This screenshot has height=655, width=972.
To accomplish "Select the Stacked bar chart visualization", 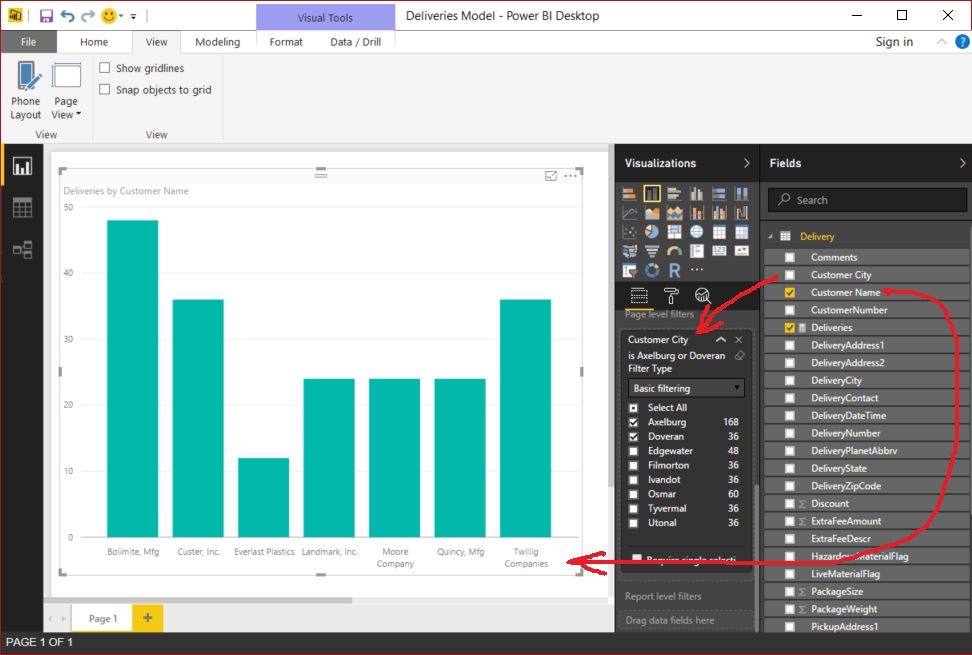I will [x=629, y=194].
